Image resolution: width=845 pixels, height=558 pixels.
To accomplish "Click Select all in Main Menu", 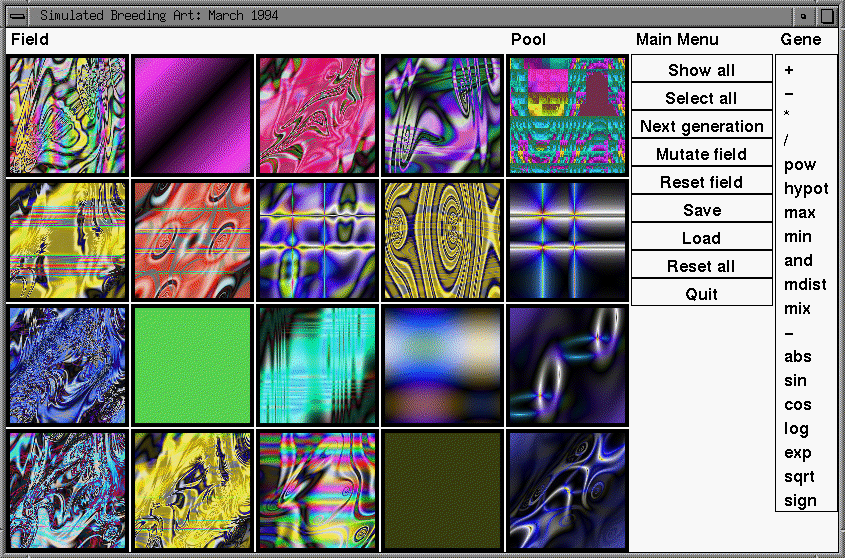I will click(701, 98).
